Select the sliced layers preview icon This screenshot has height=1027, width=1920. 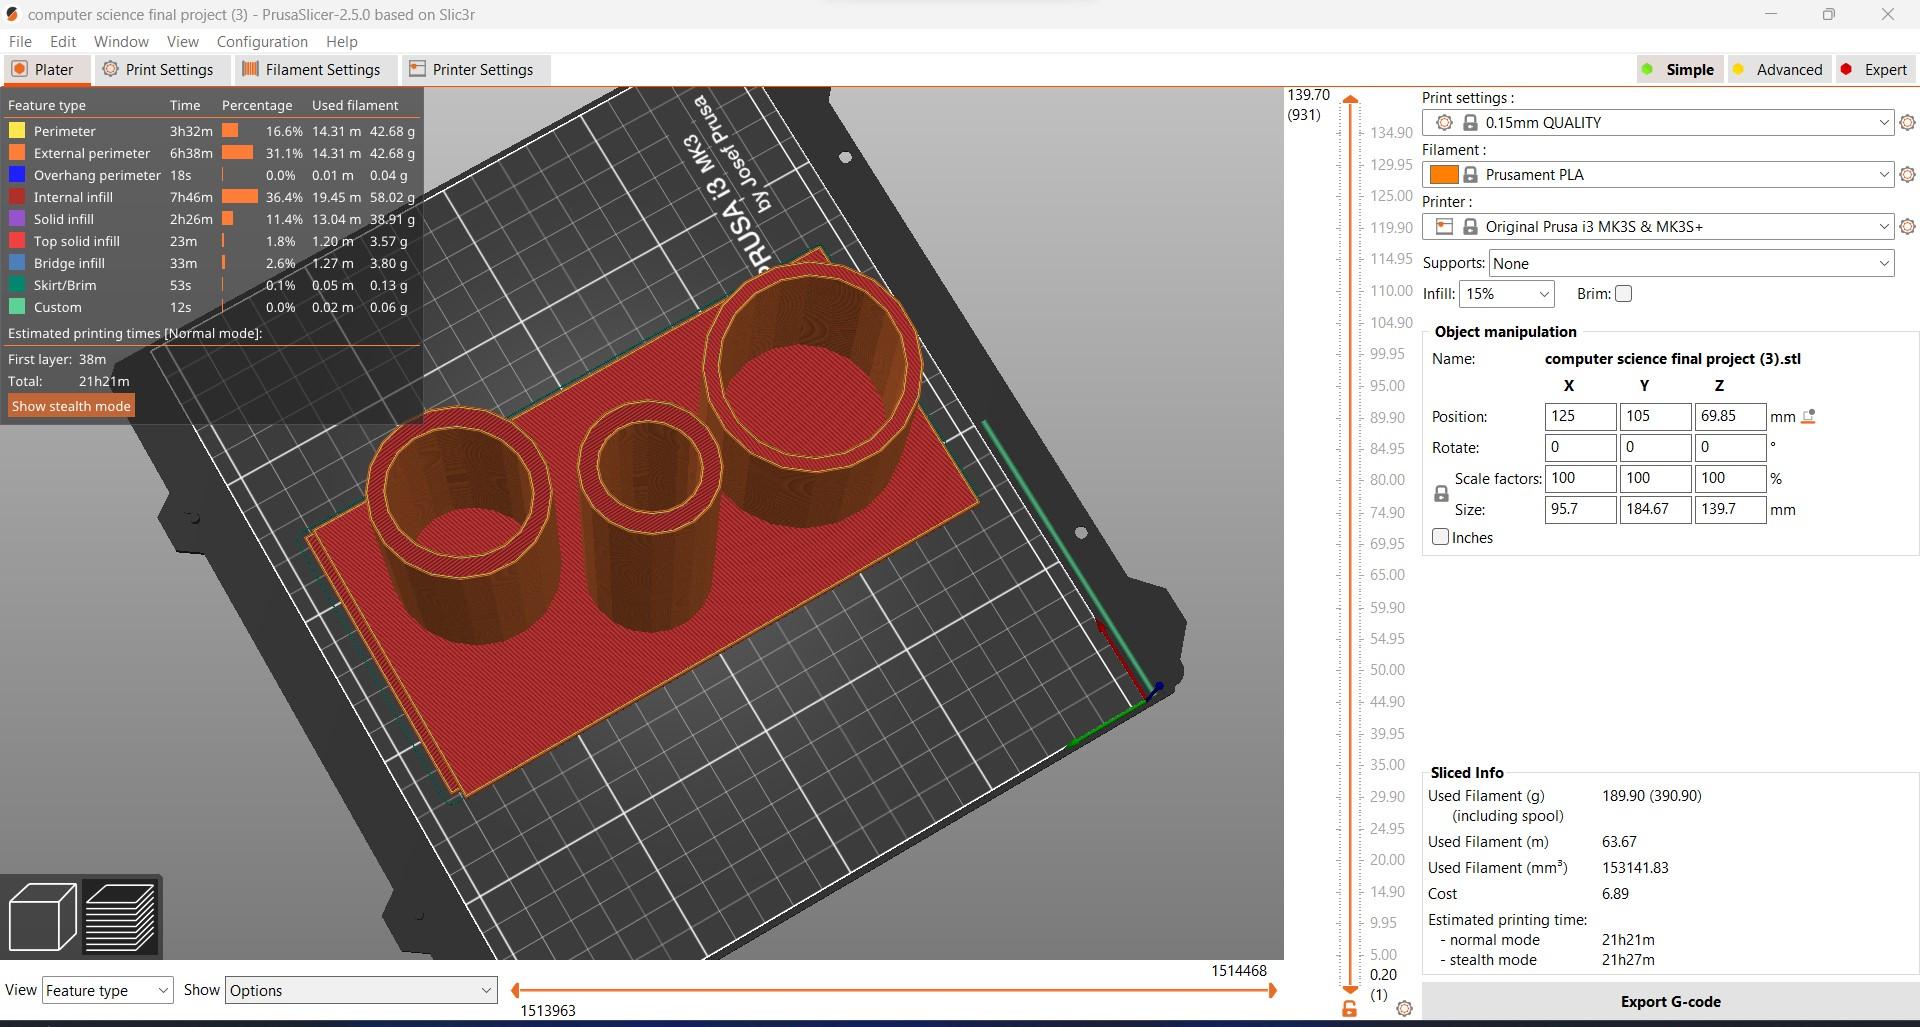(x=122, y=916)
